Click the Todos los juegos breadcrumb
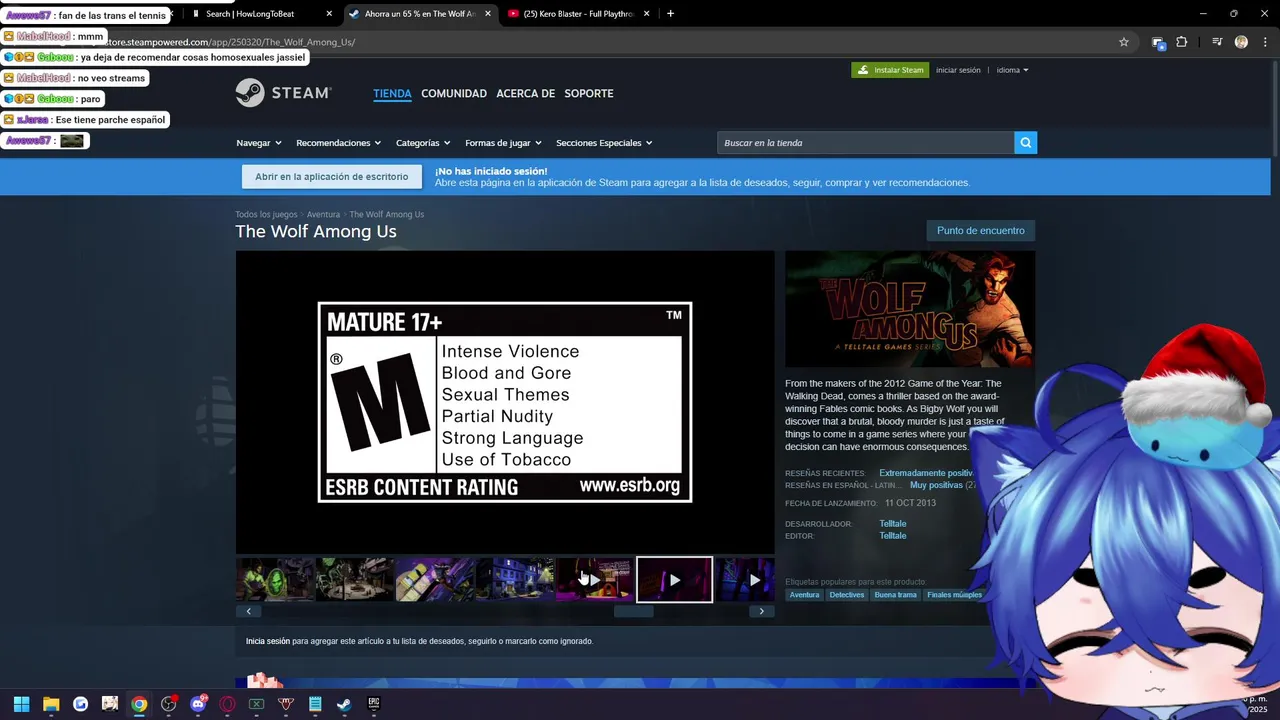The image size is (1280, 720). pyautogui.click(x=266, y=214)
